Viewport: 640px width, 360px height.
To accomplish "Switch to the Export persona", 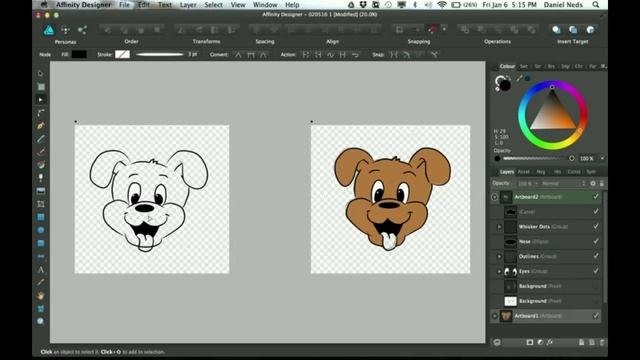I will click(82, 30).
